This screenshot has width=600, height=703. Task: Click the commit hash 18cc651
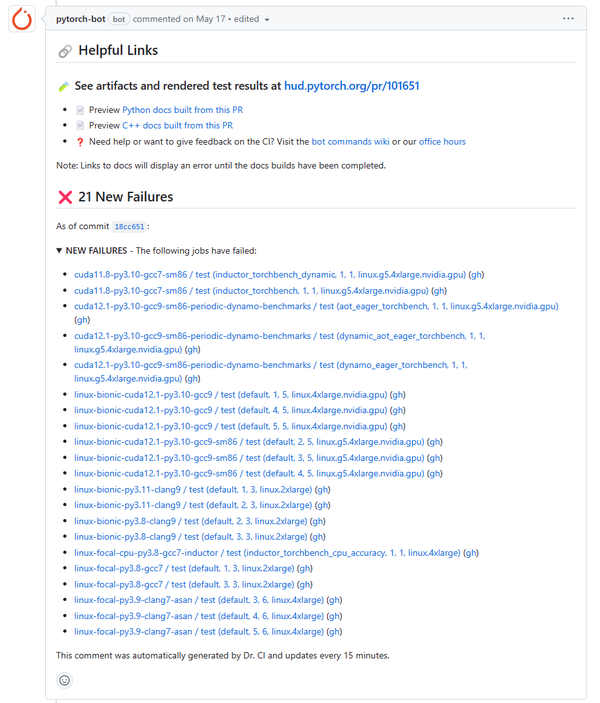tap(129, 226)
